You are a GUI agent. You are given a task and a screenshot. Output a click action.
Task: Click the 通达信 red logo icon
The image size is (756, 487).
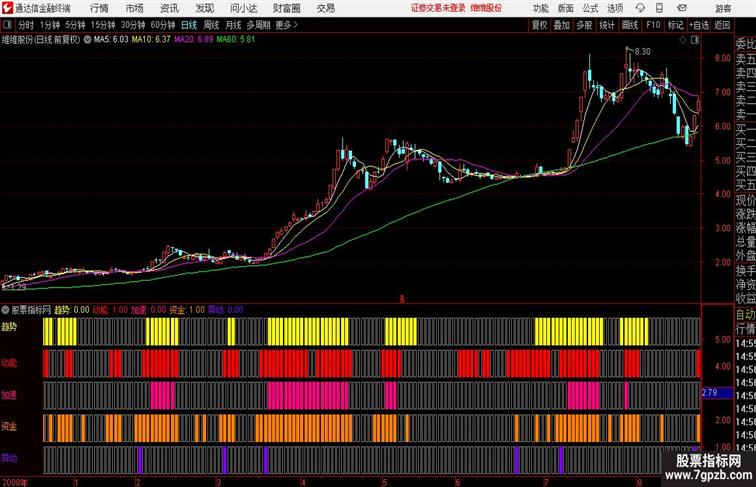[7, 8]
